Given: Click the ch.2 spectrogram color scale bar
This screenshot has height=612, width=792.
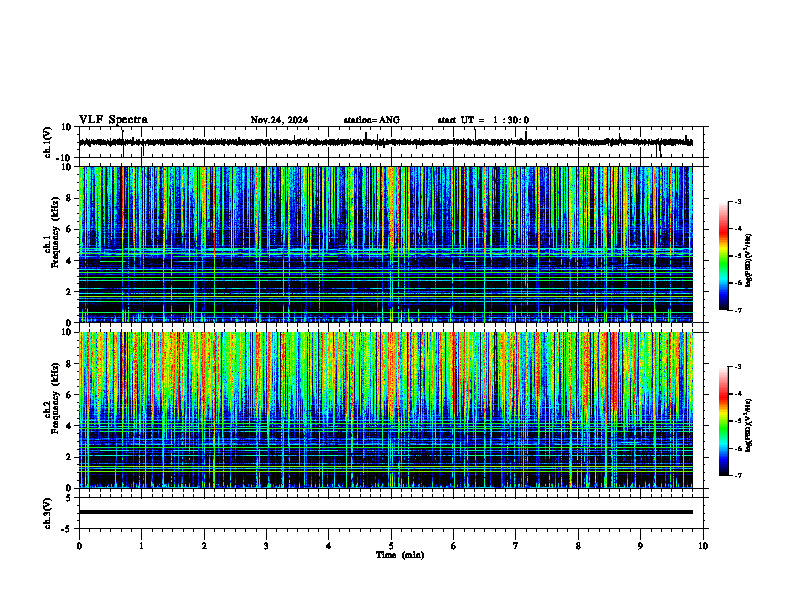Looking at the screenshot, I should coord(724,421).
